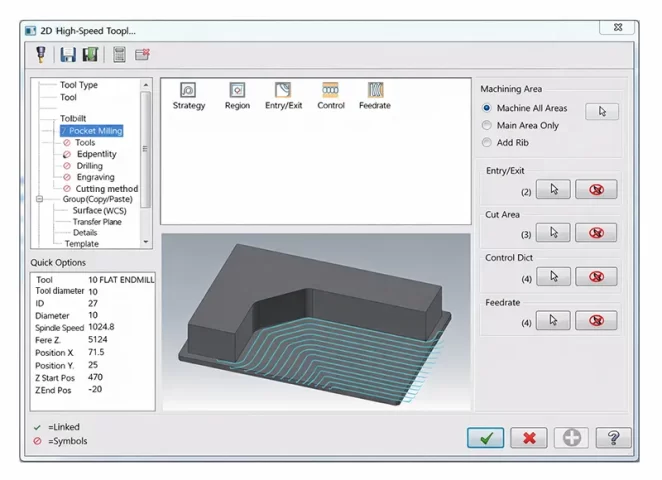Click tree scrollbar down arrow
The height and width of the screenshot is (480, 662).
tap(146, 242)
